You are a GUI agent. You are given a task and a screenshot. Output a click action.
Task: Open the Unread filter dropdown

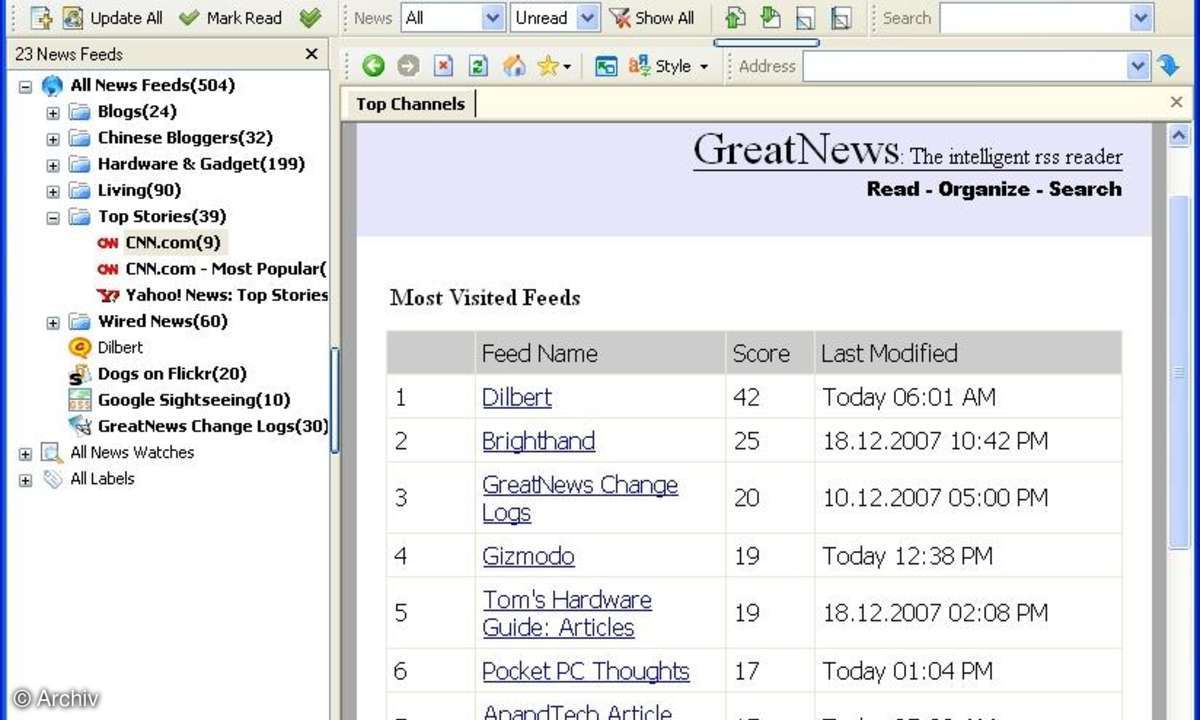pyautogui.click(x=588, y=17)
